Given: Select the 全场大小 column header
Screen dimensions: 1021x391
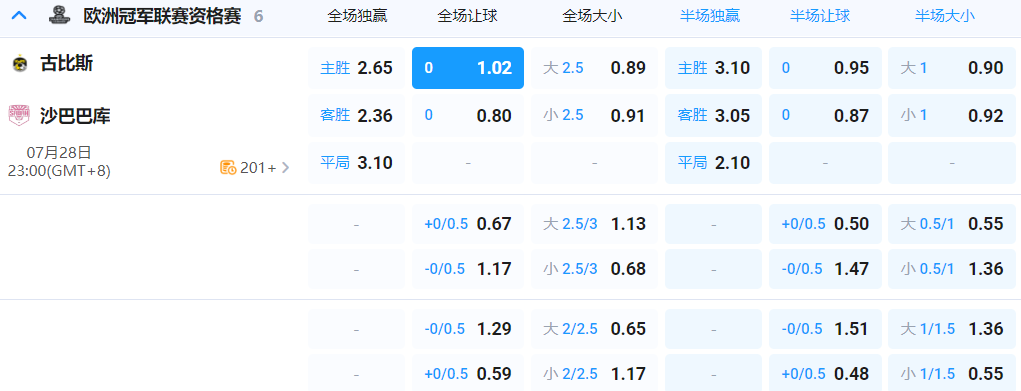Looking at the screenshot, I should 592,16.
